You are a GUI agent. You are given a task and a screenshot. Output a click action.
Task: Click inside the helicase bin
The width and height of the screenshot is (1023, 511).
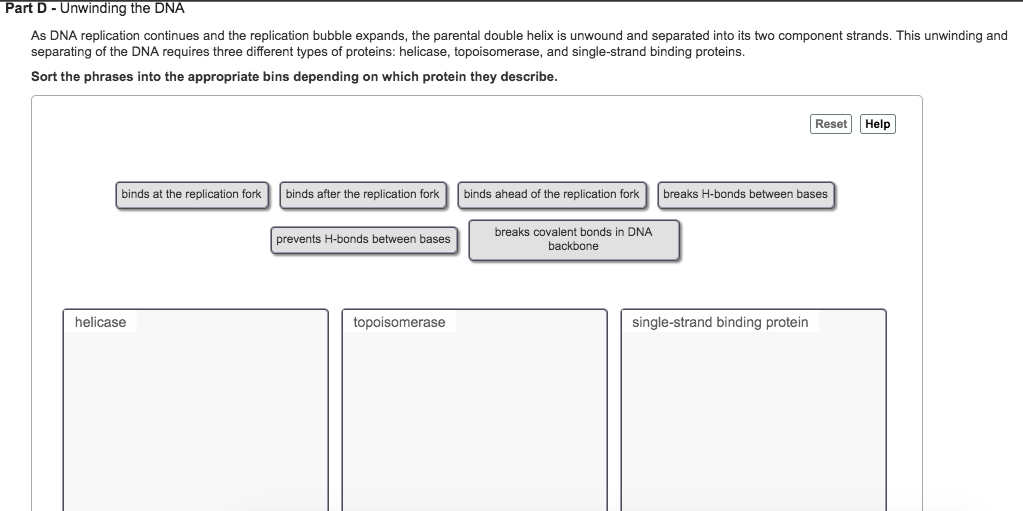196,418
